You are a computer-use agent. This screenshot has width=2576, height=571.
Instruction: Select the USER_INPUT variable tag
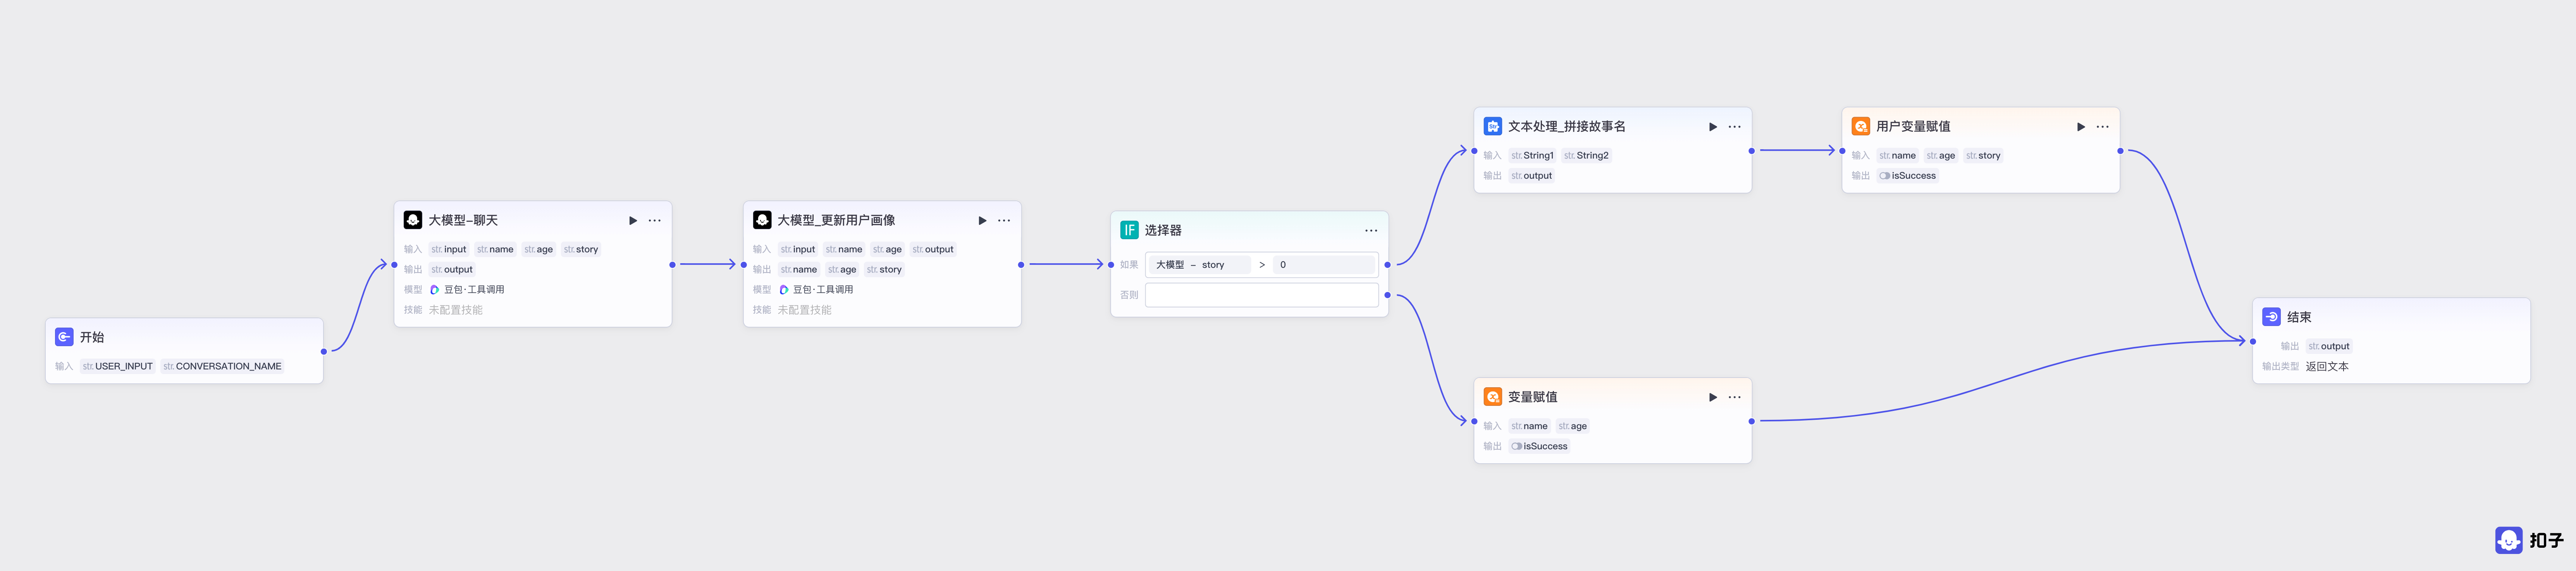point(118,366)
